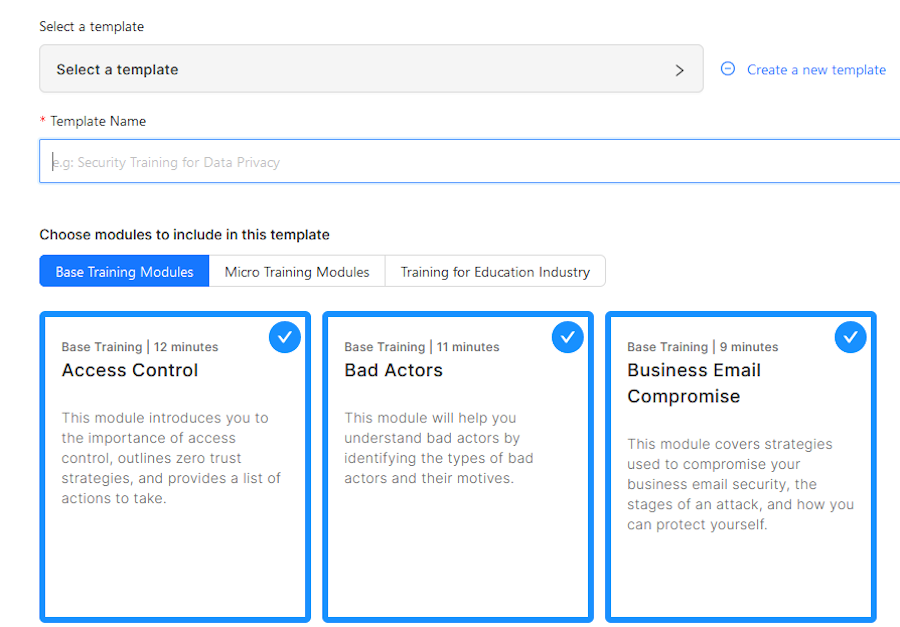Click the Create a new template link

(816, 69)
